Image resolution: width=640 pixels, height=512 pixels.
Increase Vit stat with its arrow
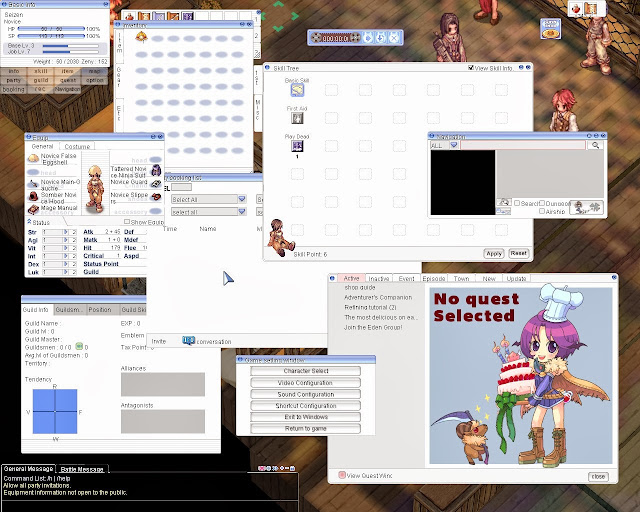[x=65, y=248]
